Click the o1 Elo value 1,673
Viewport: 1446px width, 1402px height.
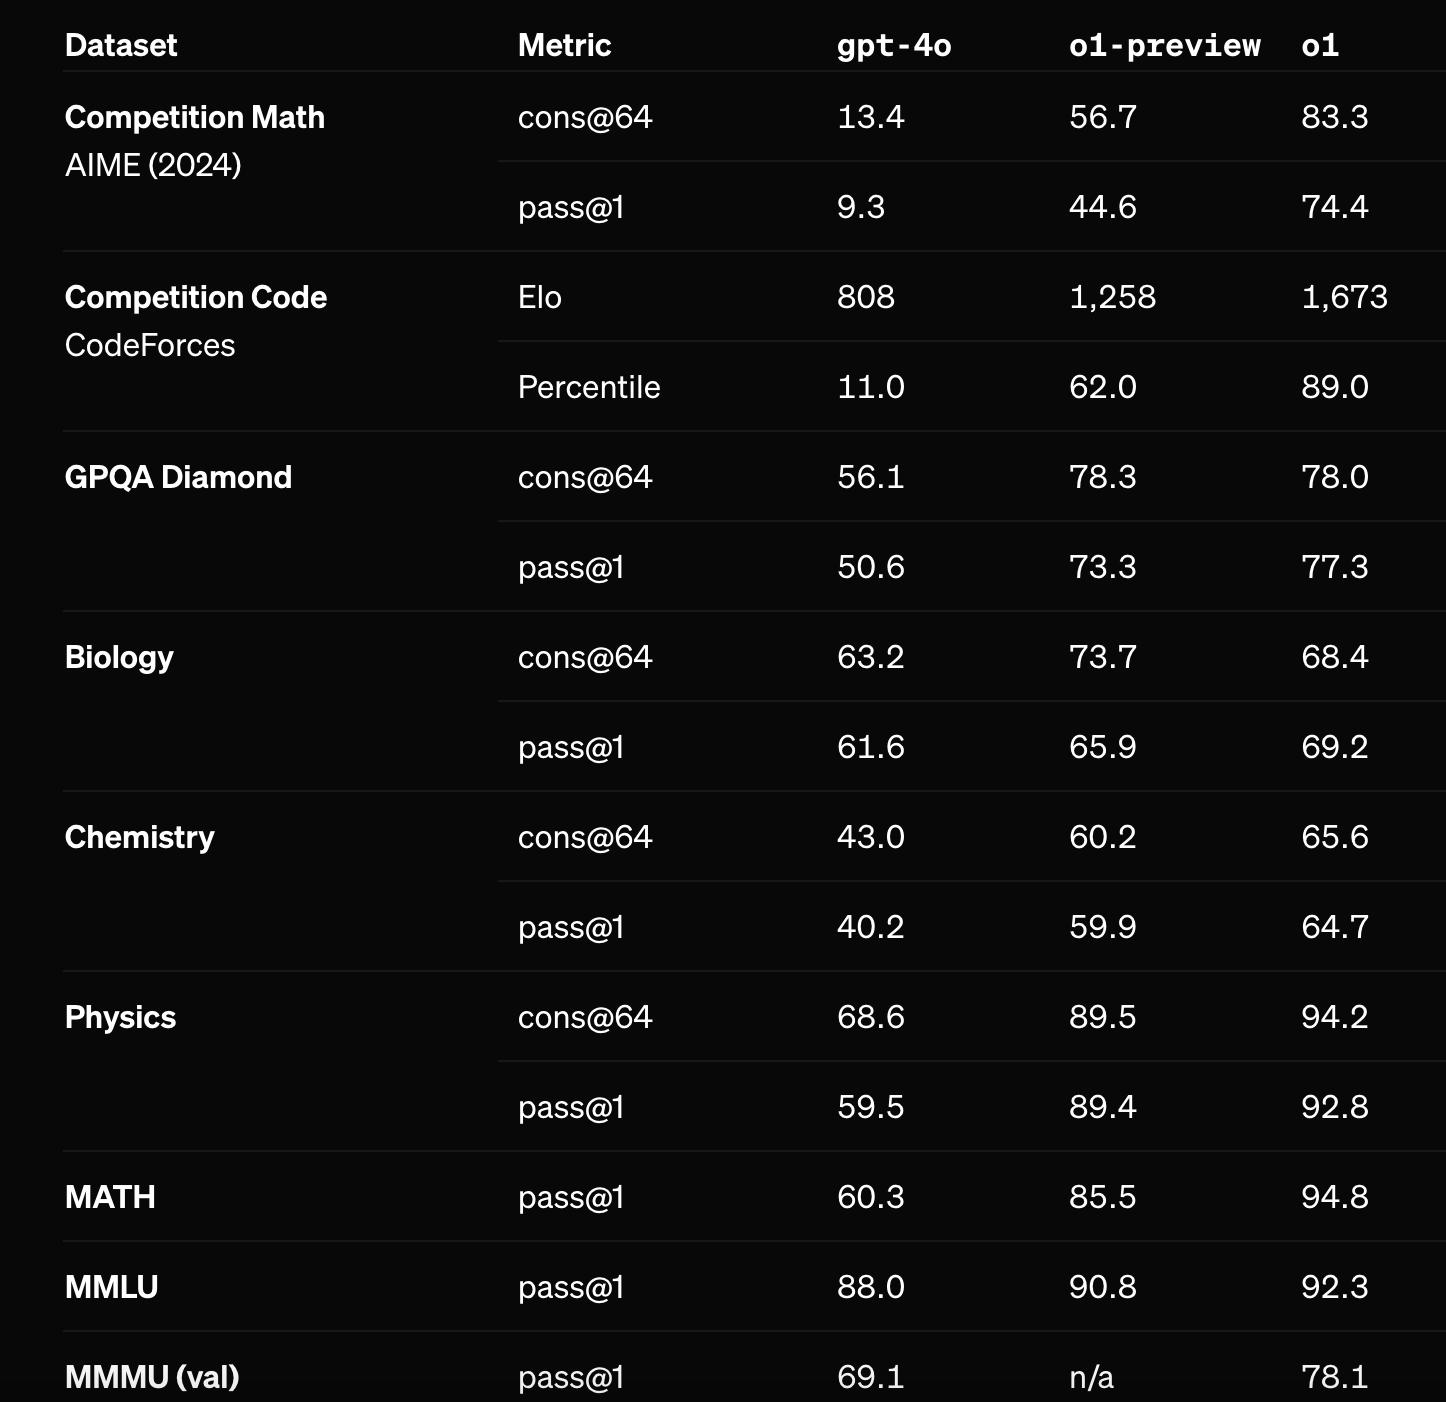1343,297
